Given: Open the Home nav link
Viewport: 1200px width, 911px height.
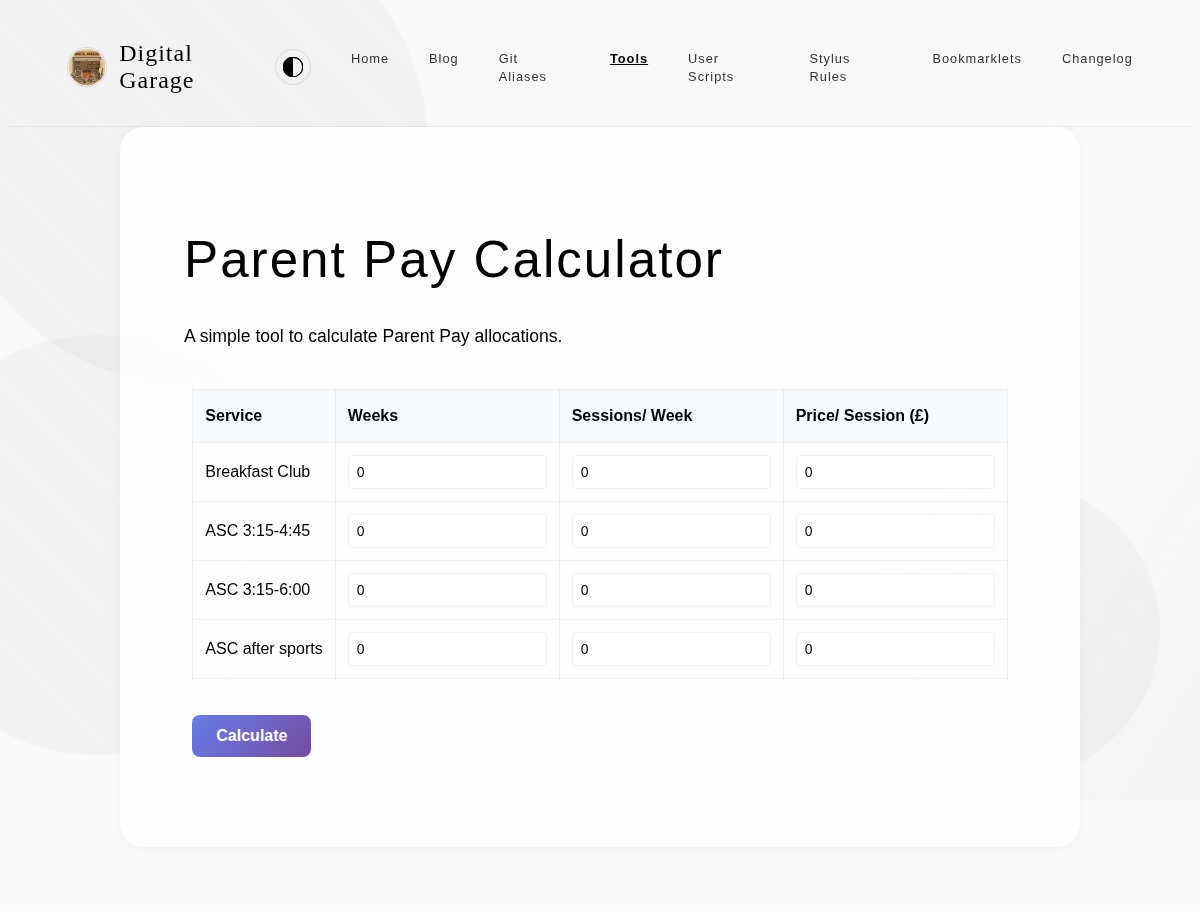Looking at the screenshot, I should click(x=370, y=59).
